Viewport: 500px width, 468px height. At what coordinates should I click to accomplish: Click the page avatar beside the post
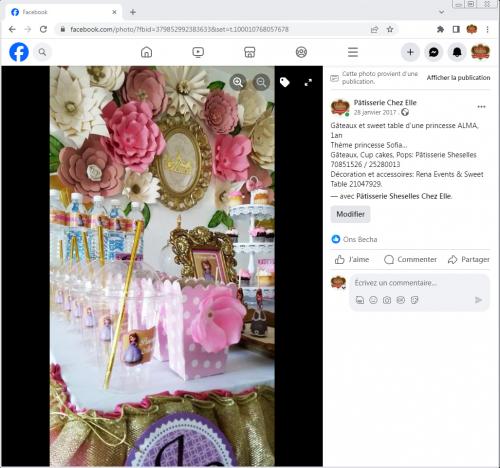coord(340,107)
